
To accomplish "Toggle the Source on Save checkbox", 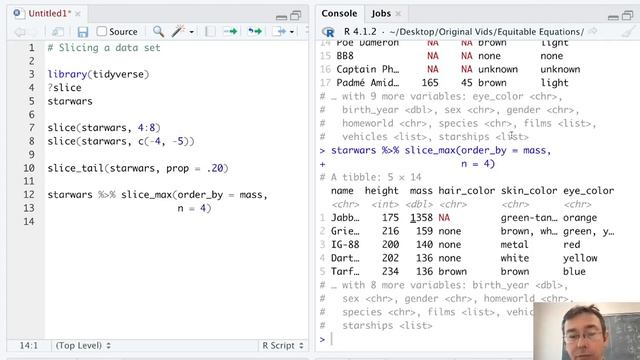I will (x=102, y=31).
